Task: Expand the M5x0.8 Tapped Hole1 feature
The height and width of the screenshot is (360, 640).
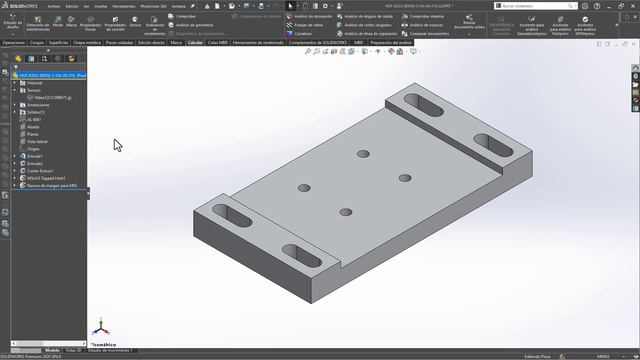Action: pos(15,178)
